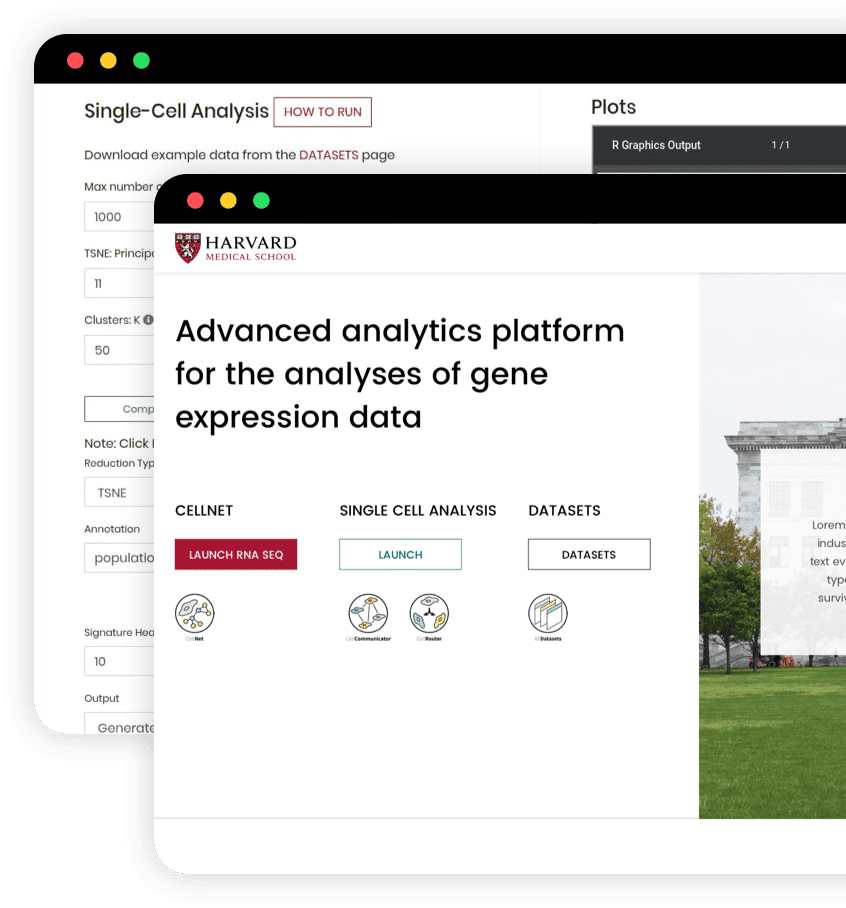
Task: Click the 1 / 1 page indicator
Action: (781, 145)
